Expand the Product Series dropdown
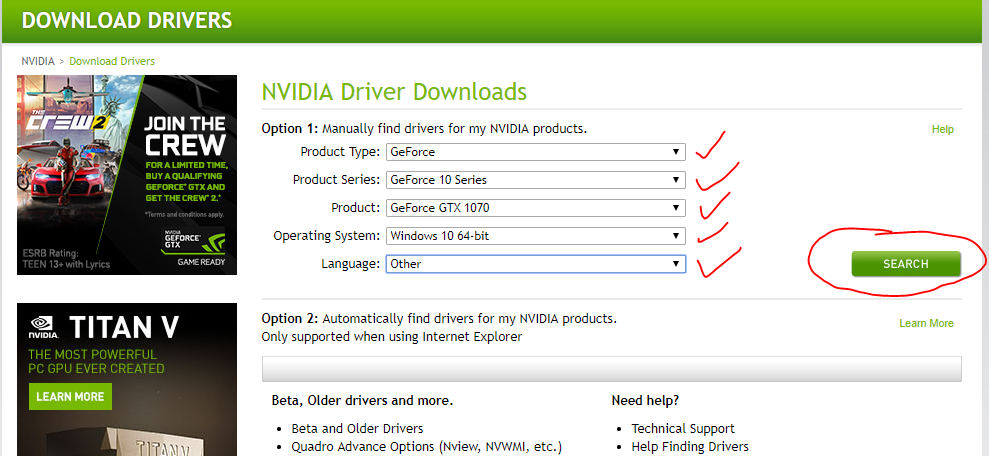Image resolution: width=989 pixels, height=456 pixels. click(535, 180)
